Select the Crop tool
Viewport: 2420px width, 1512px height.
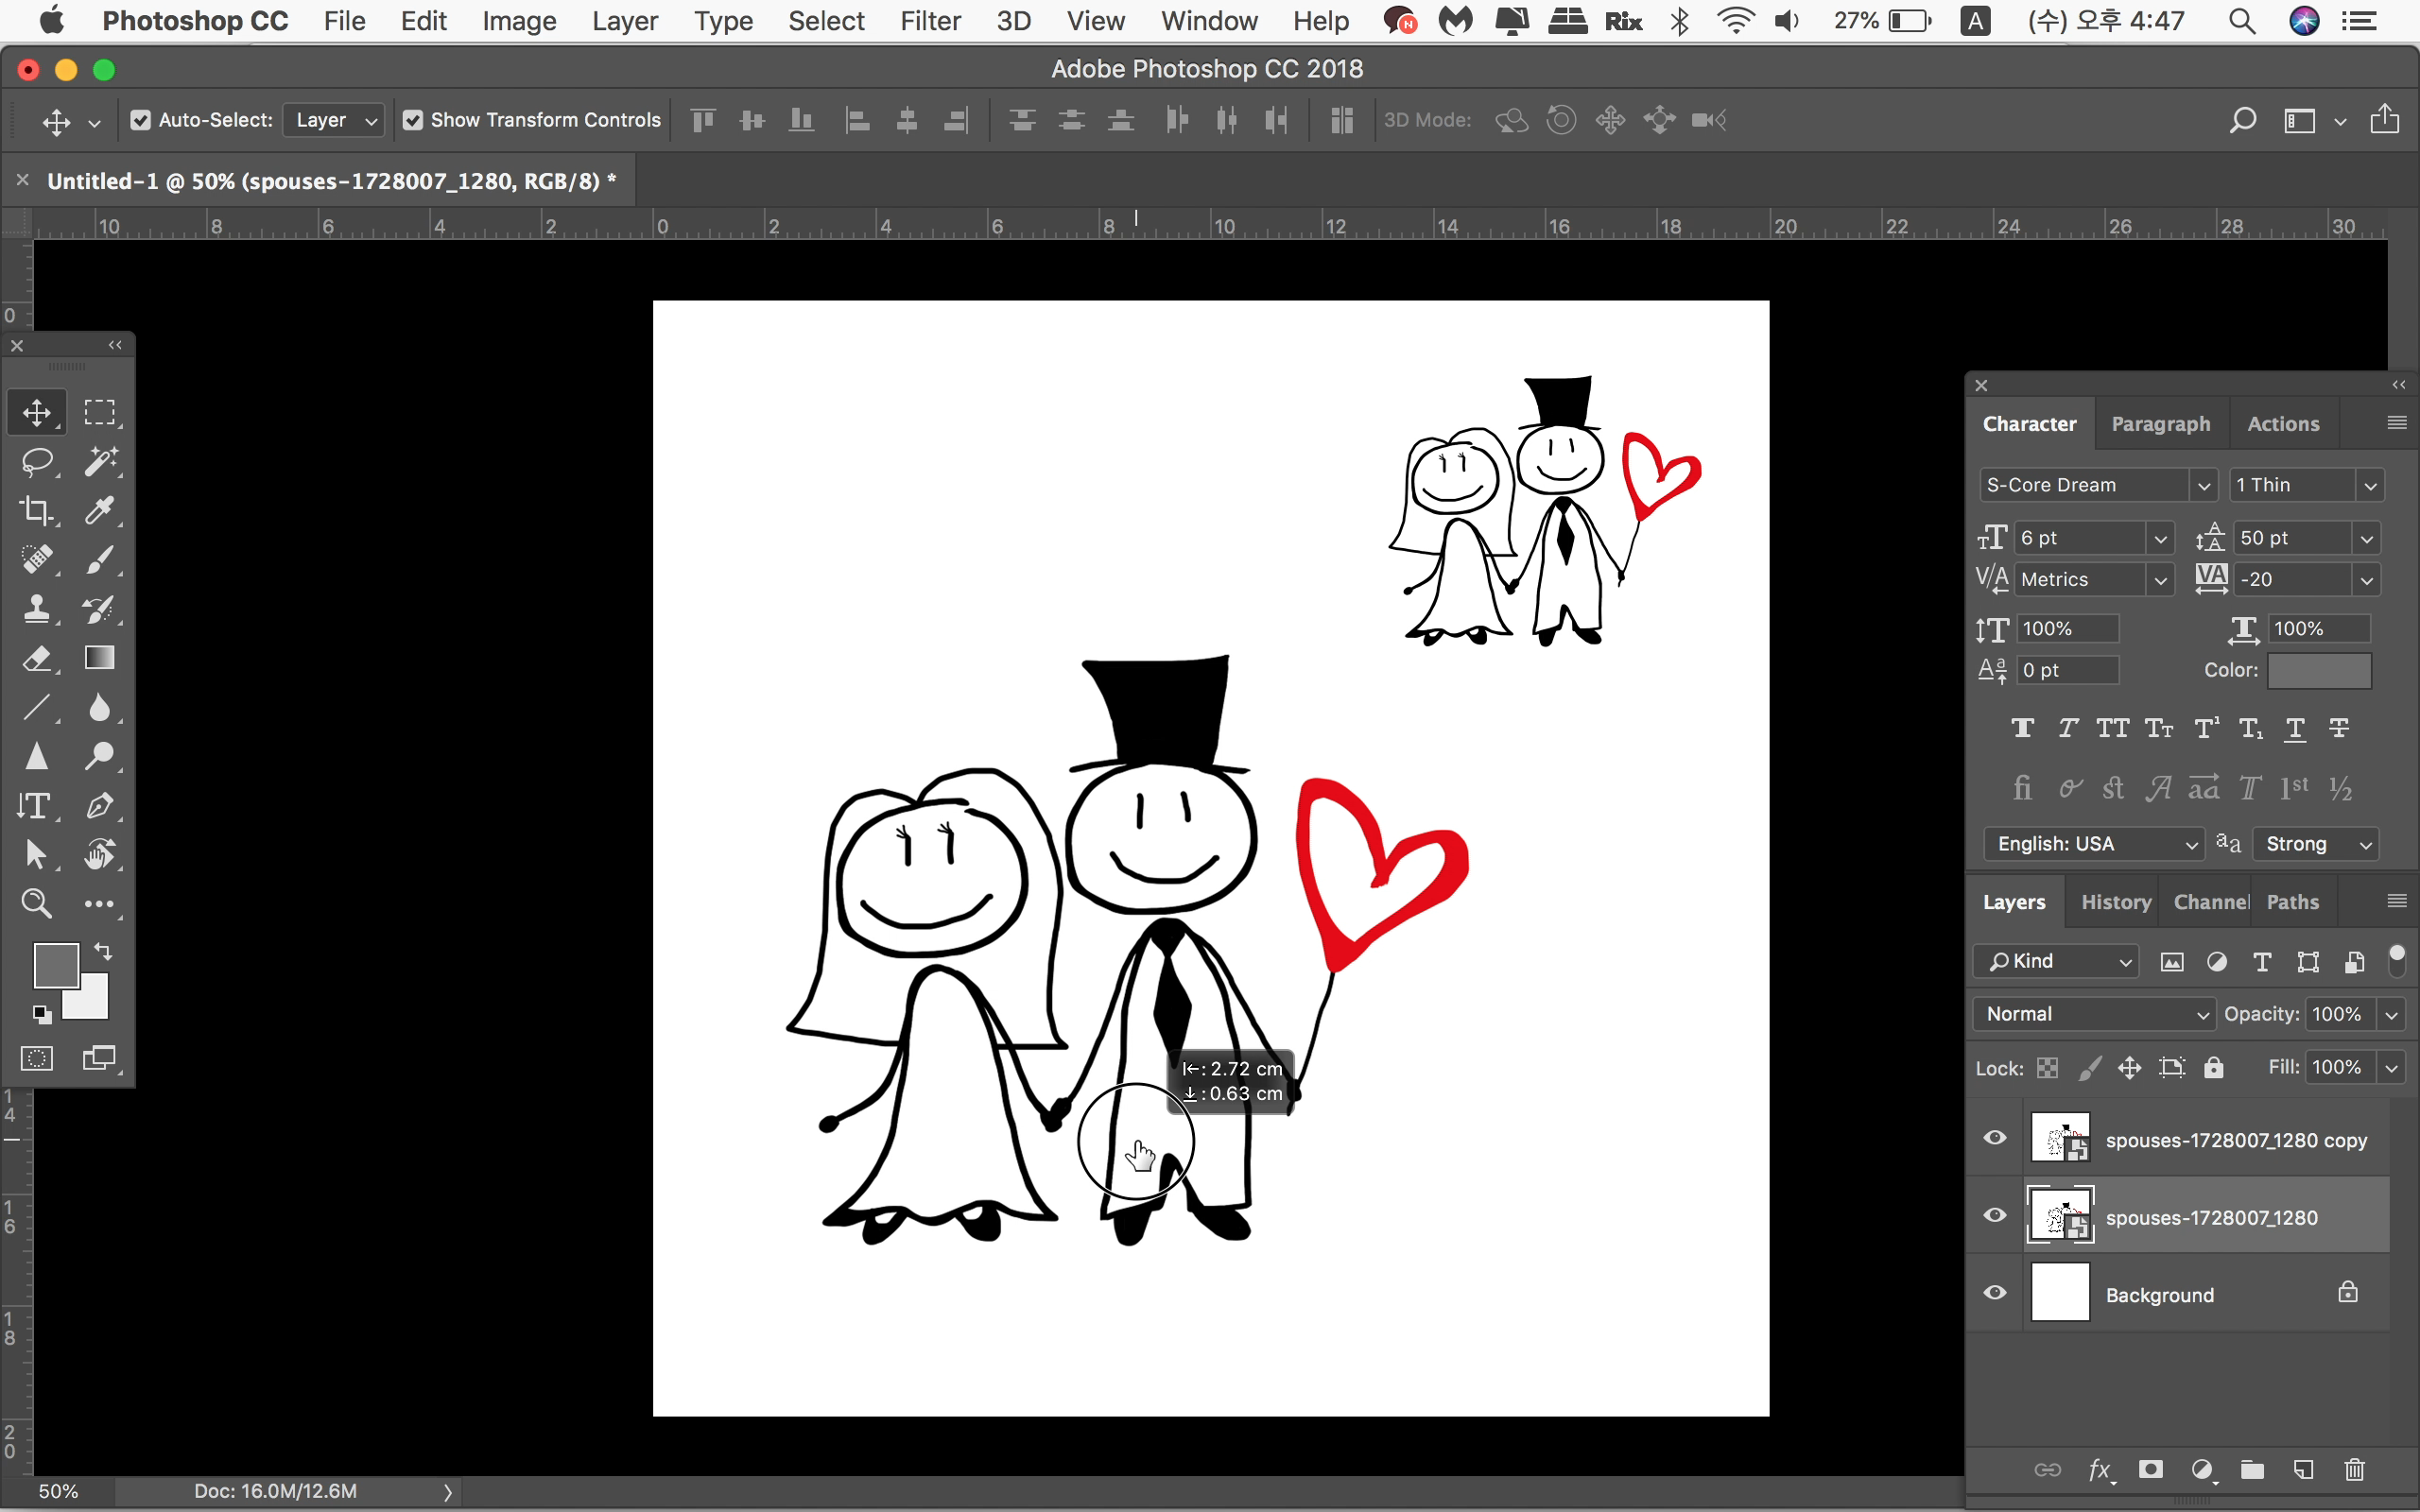[37, 510]
